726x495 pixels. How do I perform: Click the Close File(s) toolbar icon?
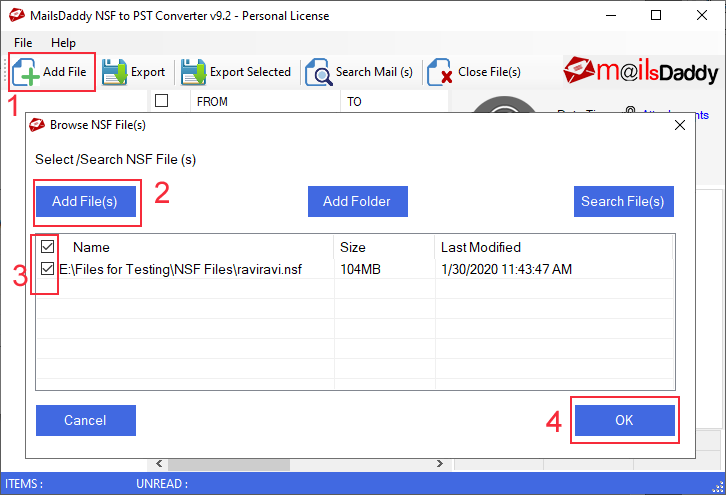[x=474, y=72]
